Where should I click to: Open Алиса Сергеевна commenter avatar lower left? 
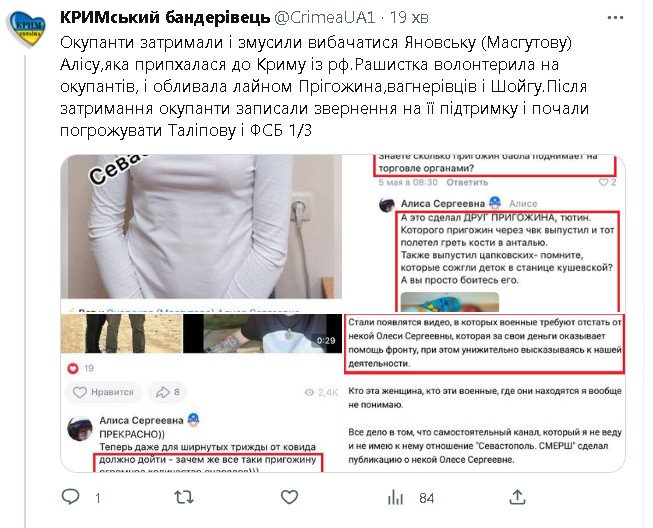(80, 428)
